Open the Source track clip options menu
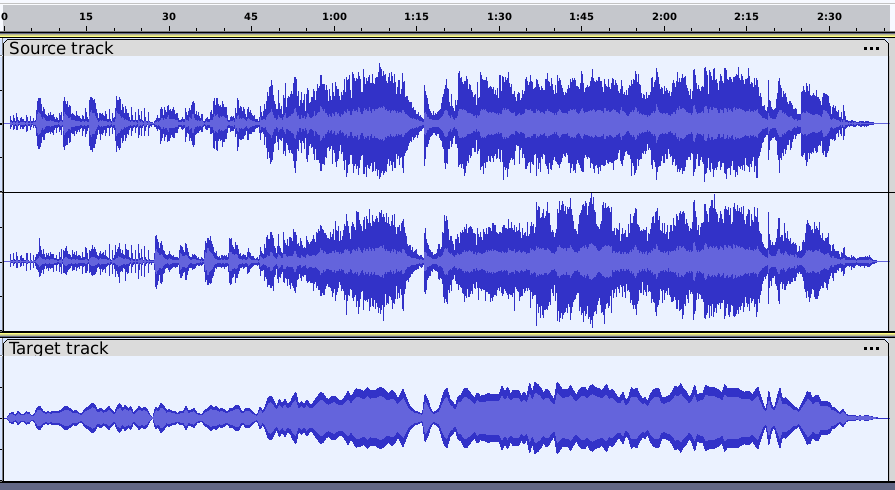Viewport: 895px width, 490px height. pyautogui.click(x=872, y=48)
